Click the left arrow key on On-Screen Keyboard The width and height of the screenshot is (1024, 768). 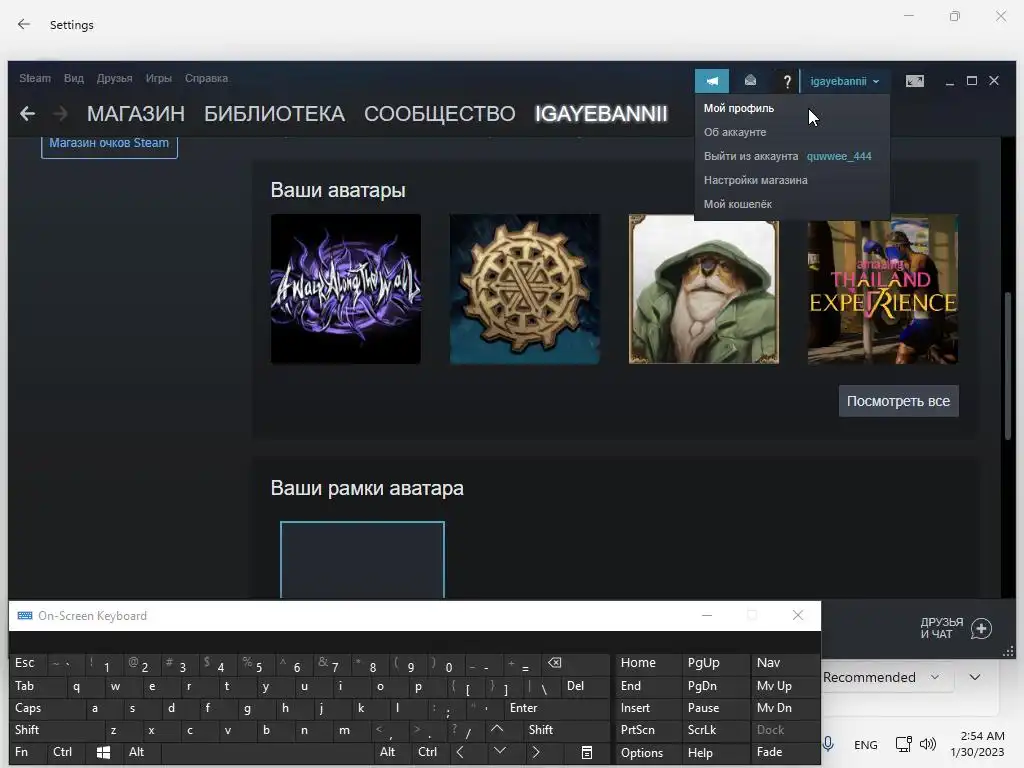click(460, 752)
